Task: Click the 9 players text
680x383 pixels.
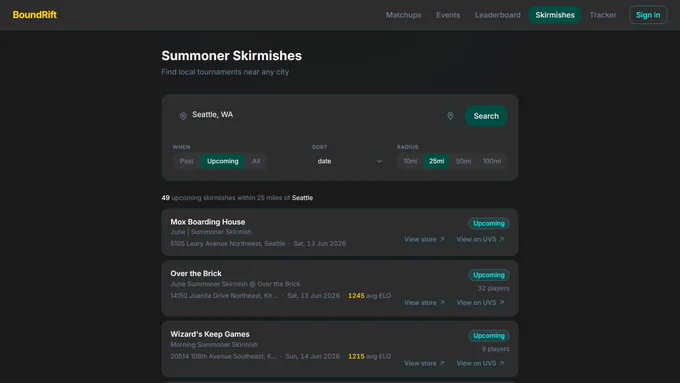Action: click(x=495, y=349)
